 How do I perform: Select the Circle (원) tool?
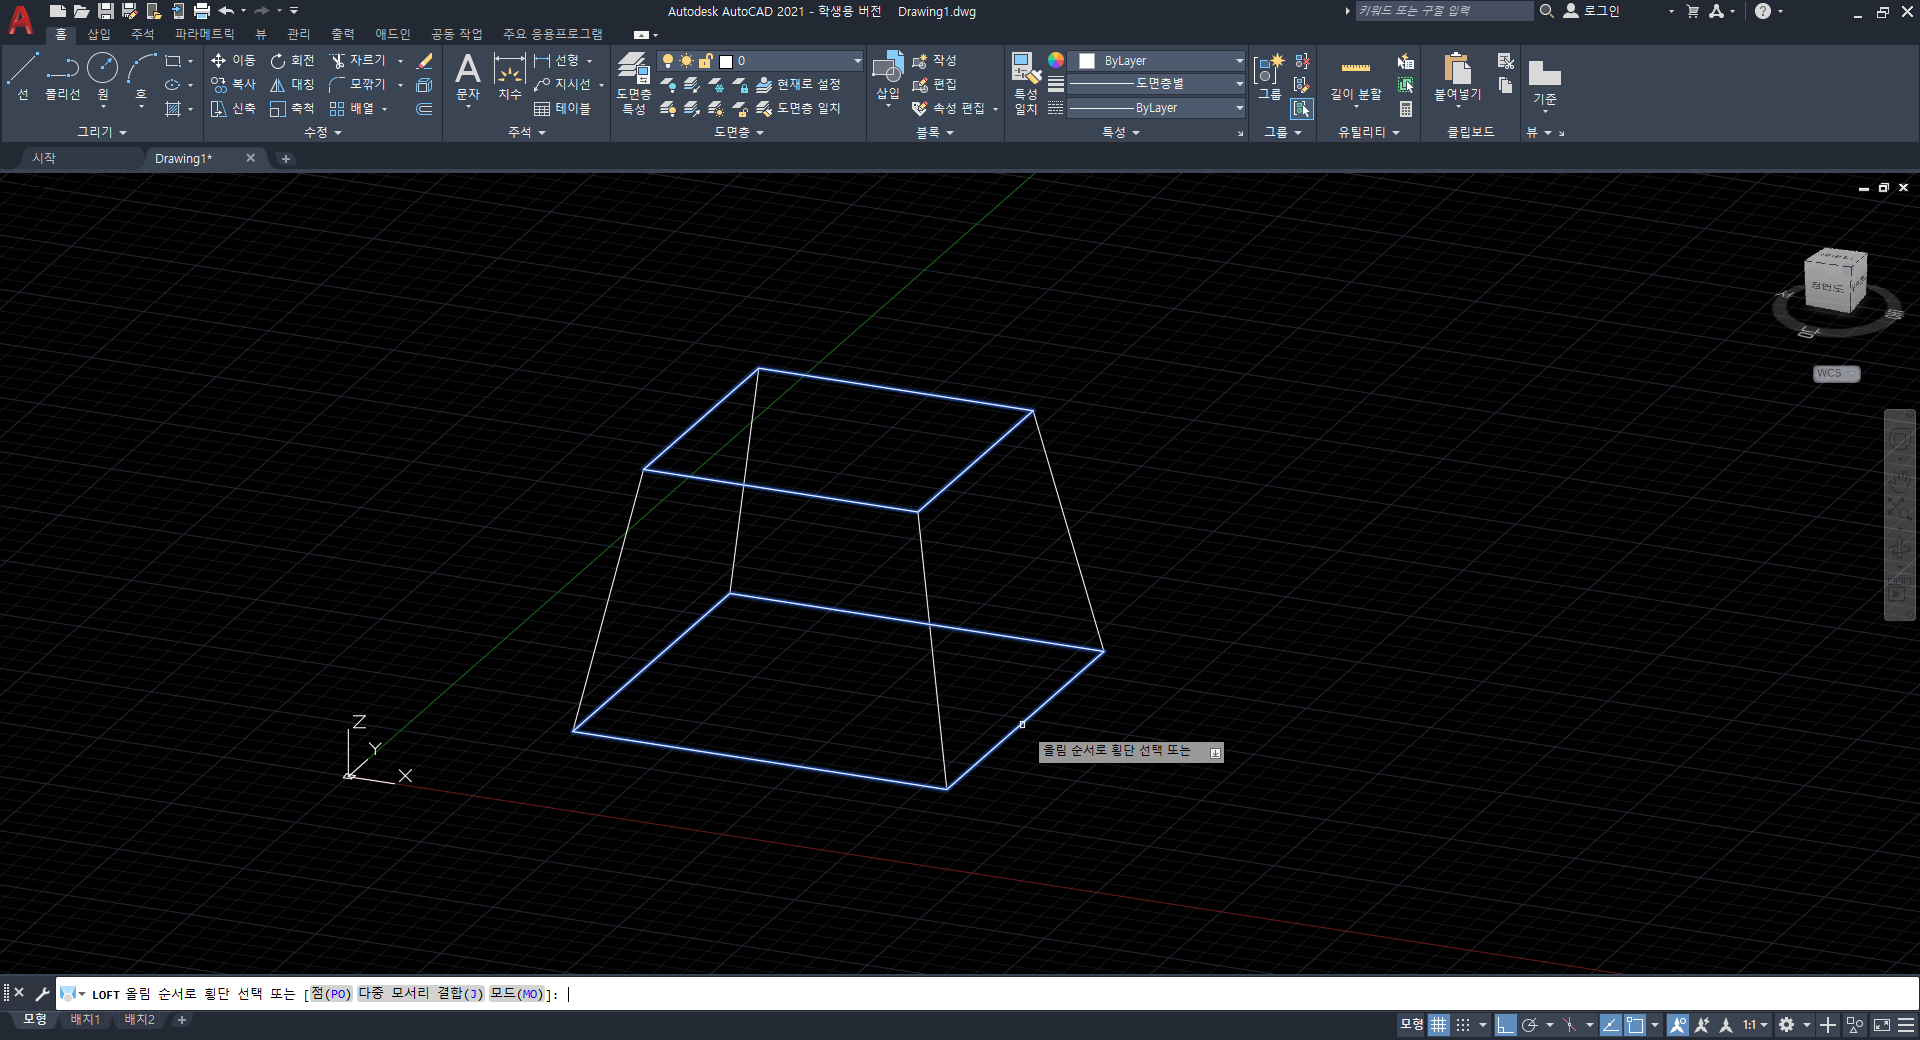pyautogui.click(x=102, y=76)
